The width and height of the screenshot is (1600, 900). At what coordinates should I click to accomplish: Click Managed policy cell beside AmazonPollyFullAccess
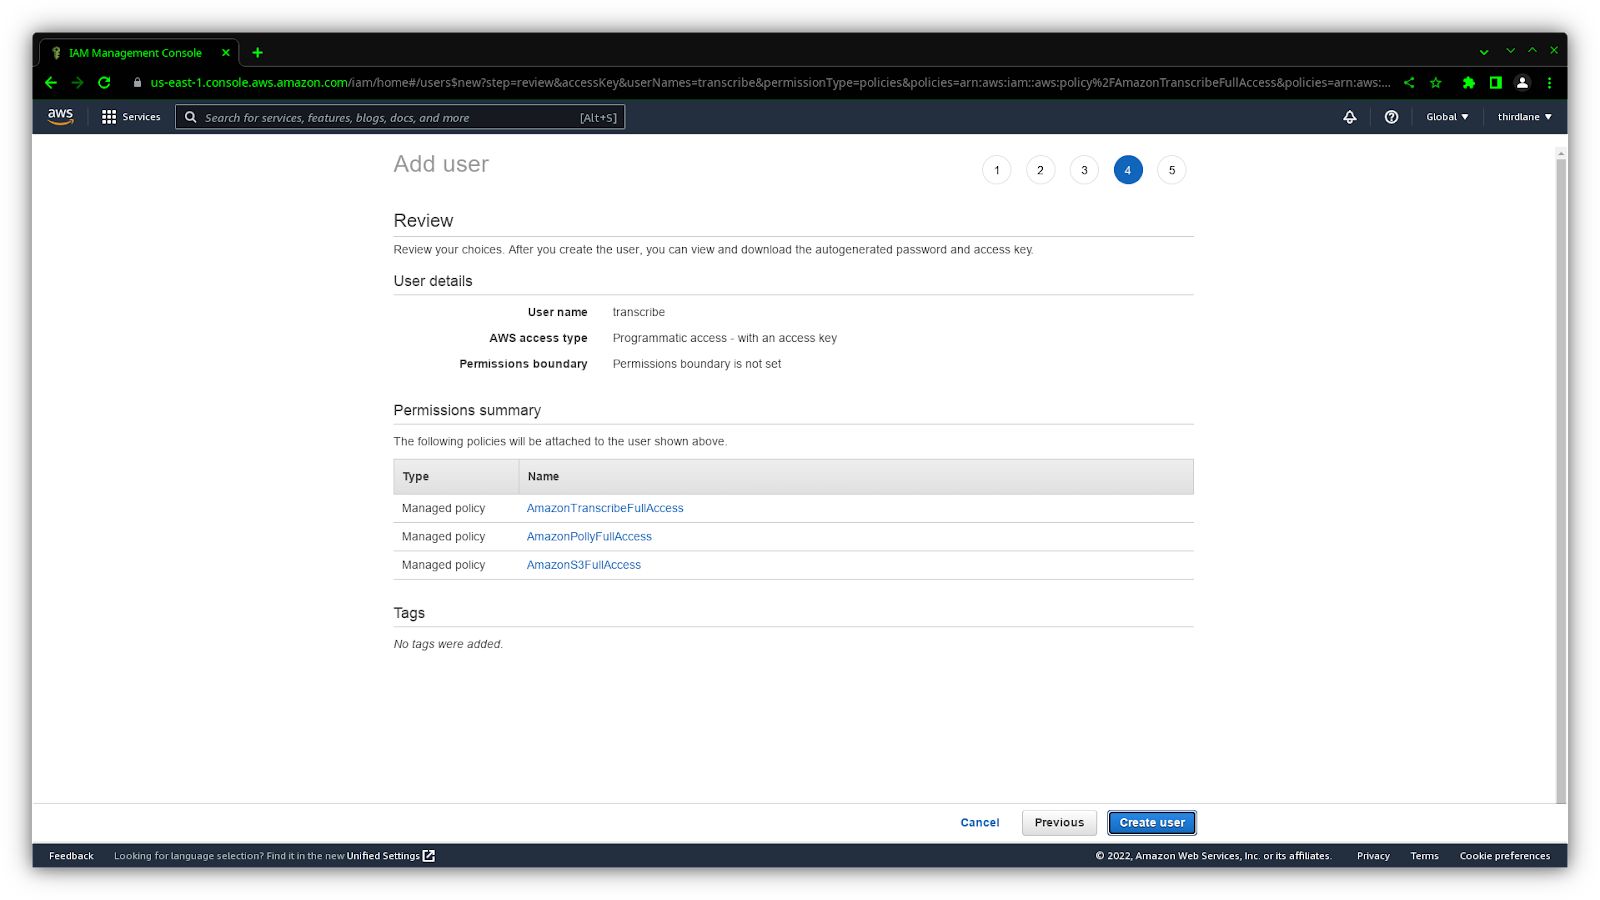(444, 537)
